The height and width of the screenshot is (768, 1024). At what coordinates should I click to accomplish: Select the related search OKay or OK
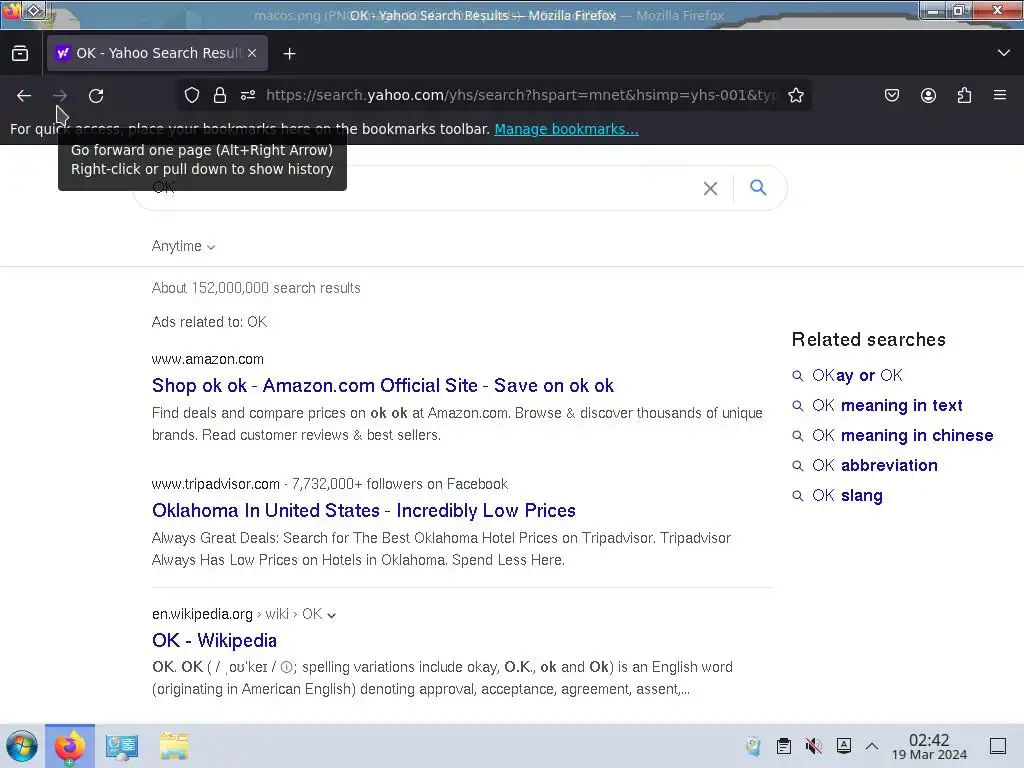[857, 376]
